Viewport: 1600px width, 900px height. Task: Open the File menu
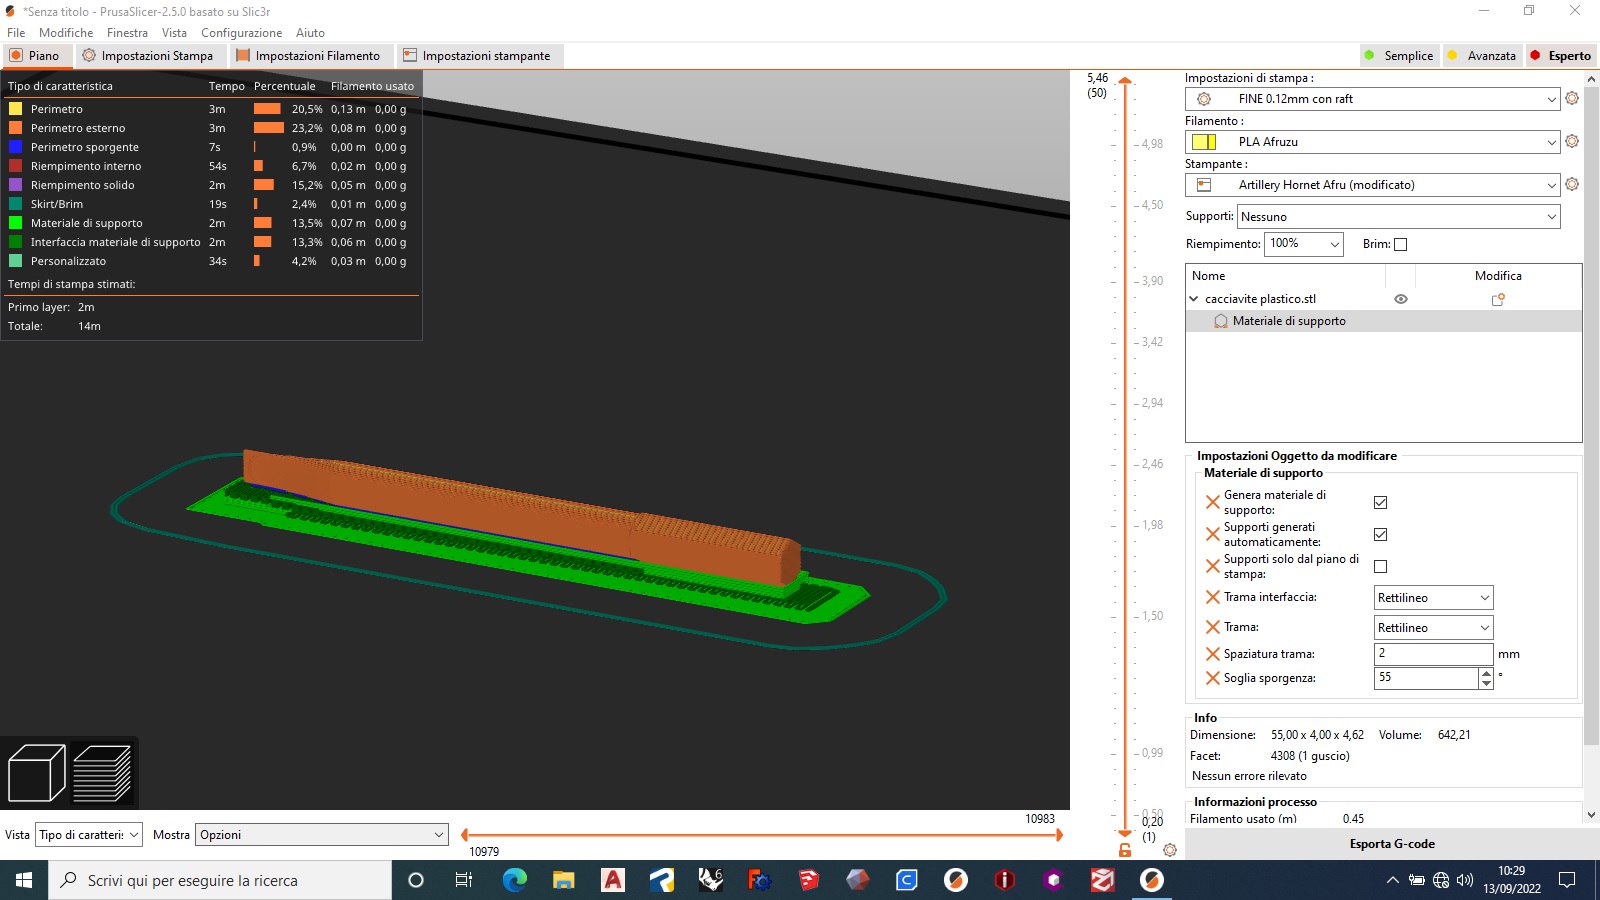coord(16,33)
